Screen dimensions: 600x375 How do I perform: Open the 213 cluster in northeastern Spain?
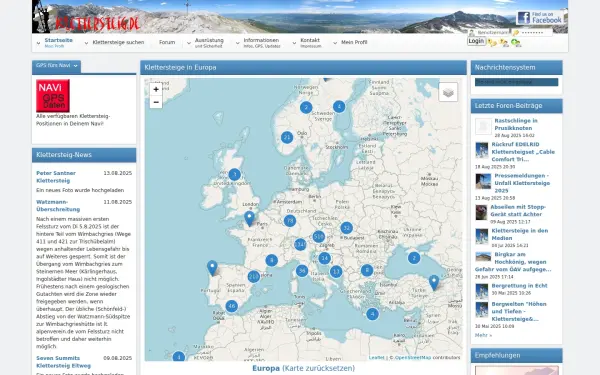point(253,276)
